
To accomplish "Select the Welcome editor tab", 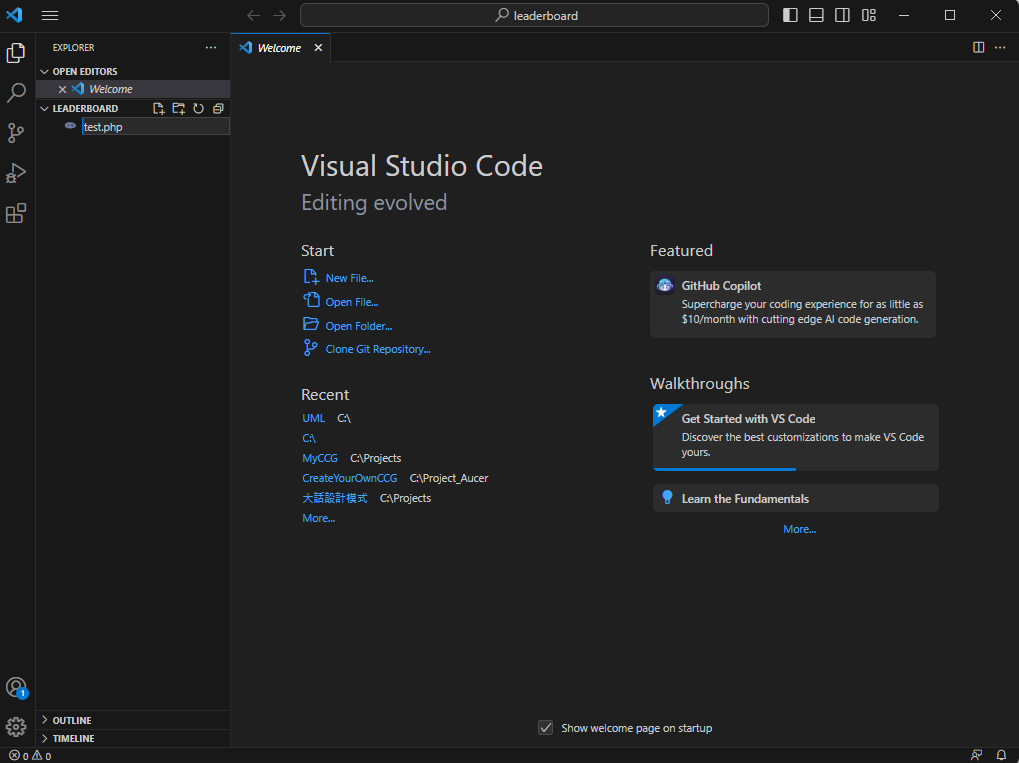I will pos(278,47).
